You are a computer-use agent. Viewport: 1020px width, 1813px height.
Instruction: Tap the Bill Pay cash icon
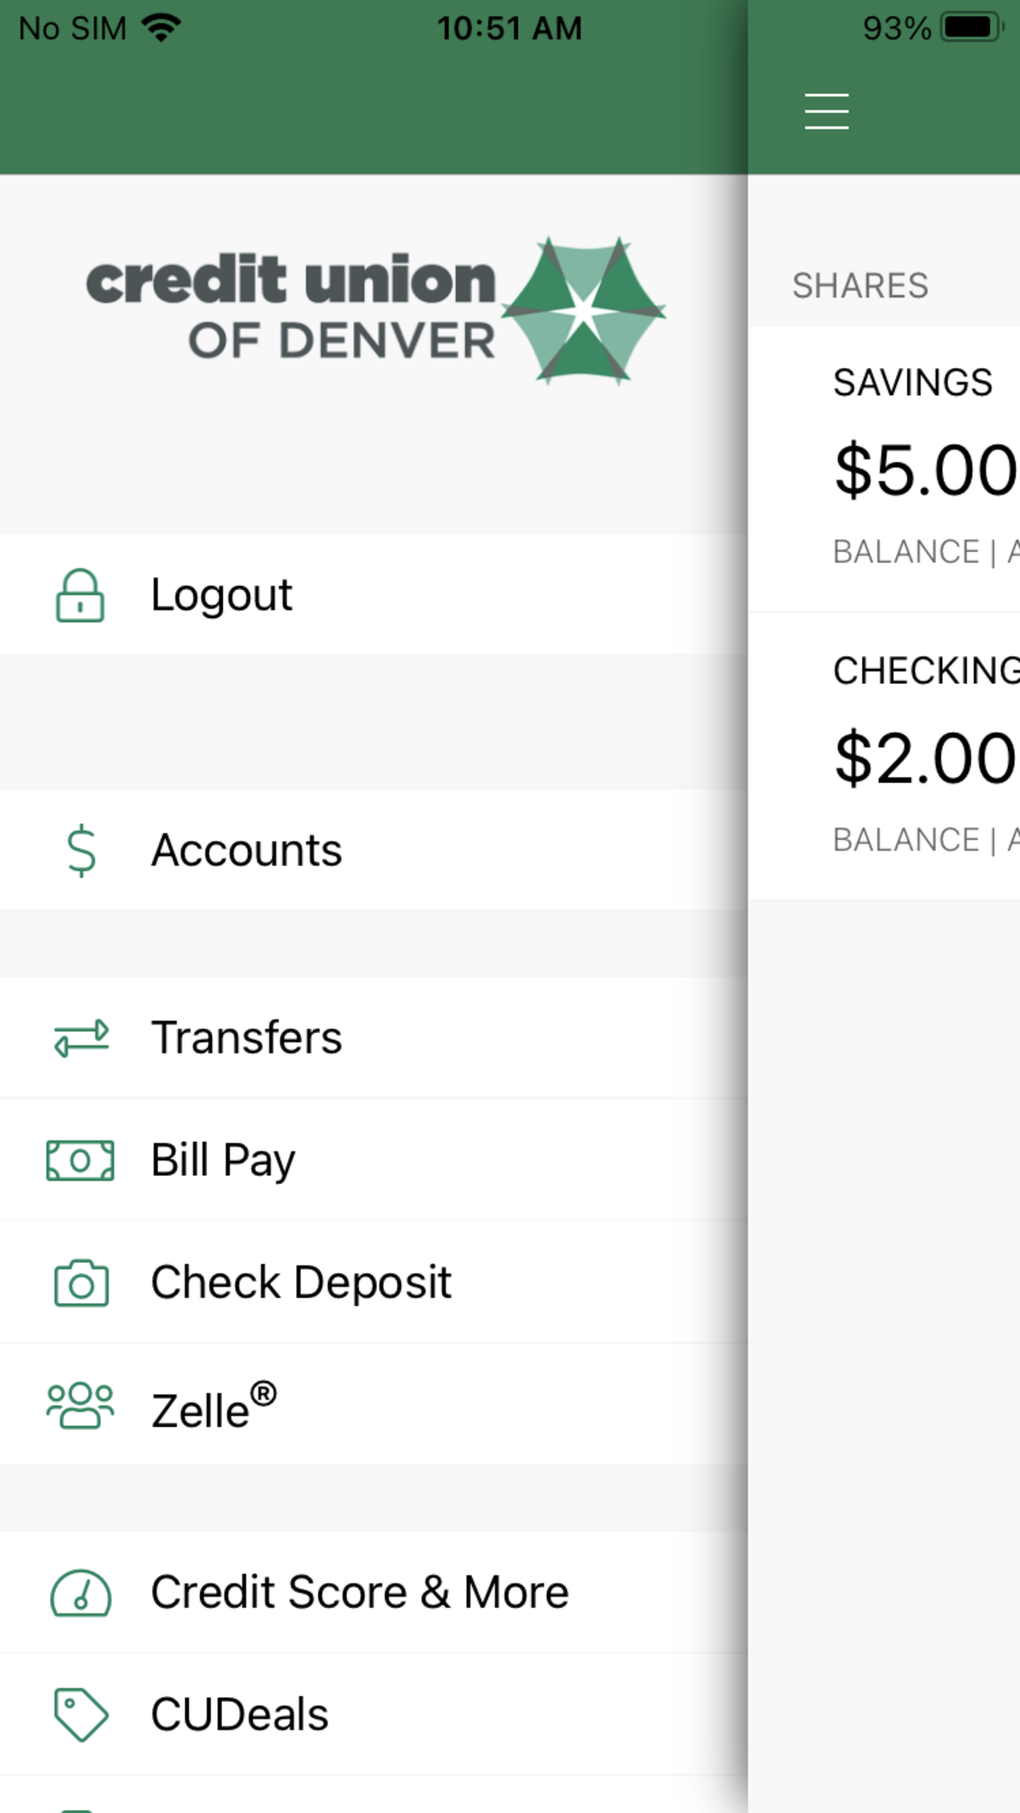coord(80,1161)
